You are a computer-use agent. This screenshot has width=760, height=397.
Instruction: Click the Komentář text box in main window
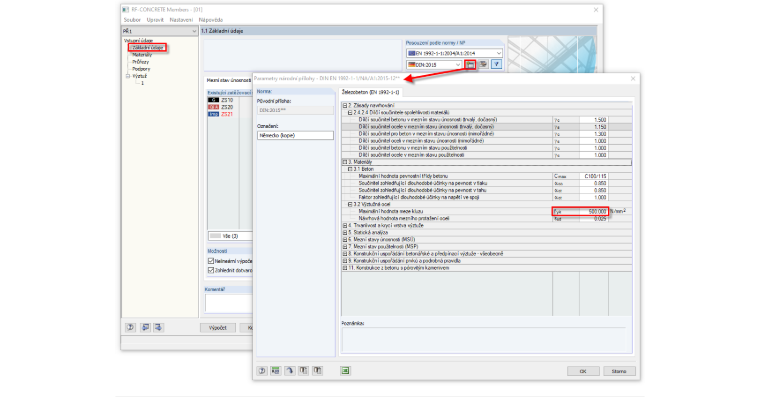(x=229, y=303)
